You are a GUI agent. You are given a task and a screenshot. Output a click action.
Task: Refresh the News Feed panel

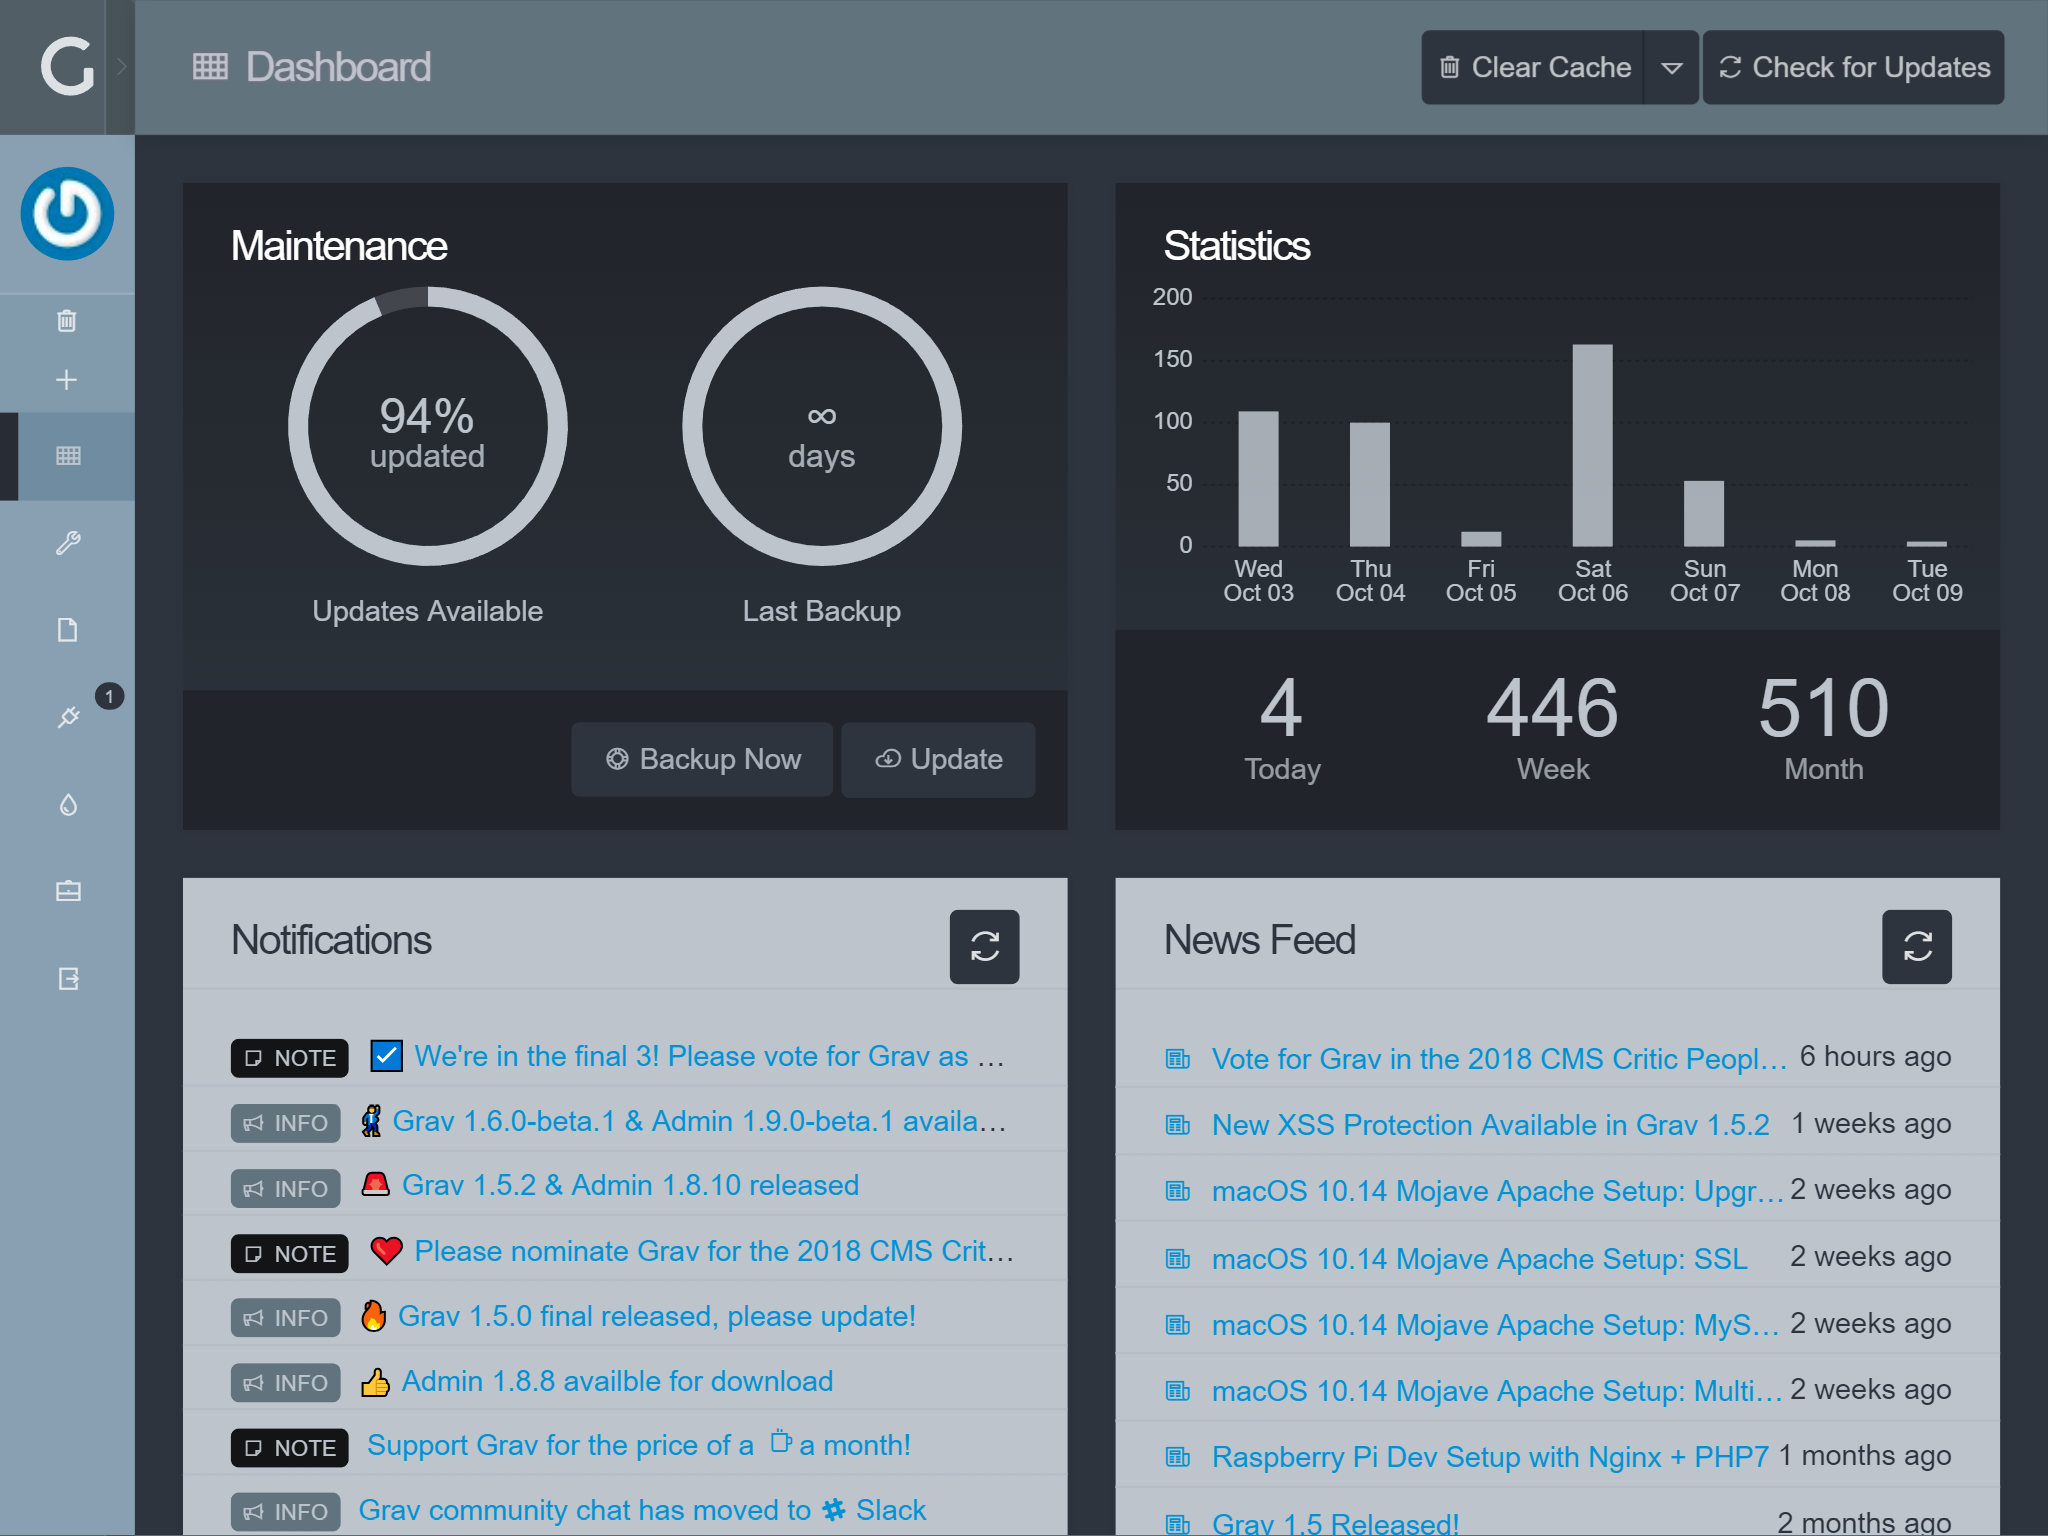click(x=1916, y=946)
